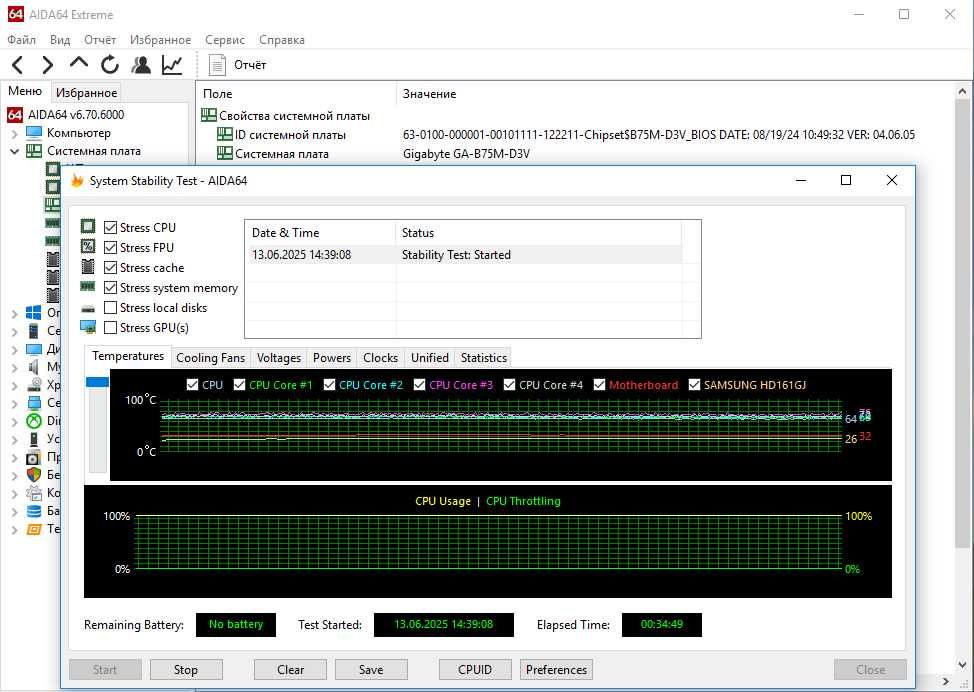Click the Поле column header
The height and width of the screenshot is (692, 974).
point(217,94)
